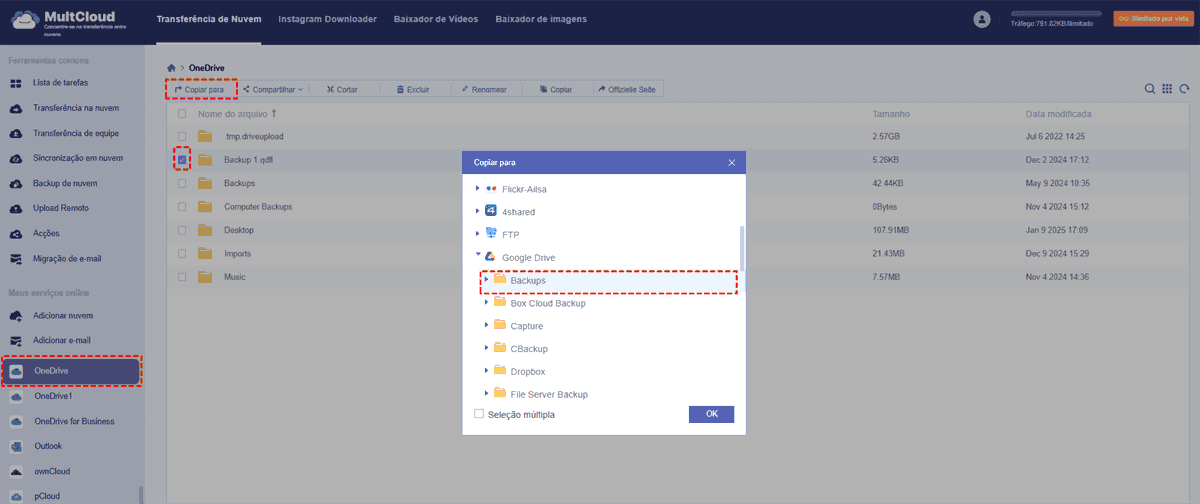This screenshot has width=1200, height=504.
Task: Expand the FTP tree node
Action: [478, 234]
